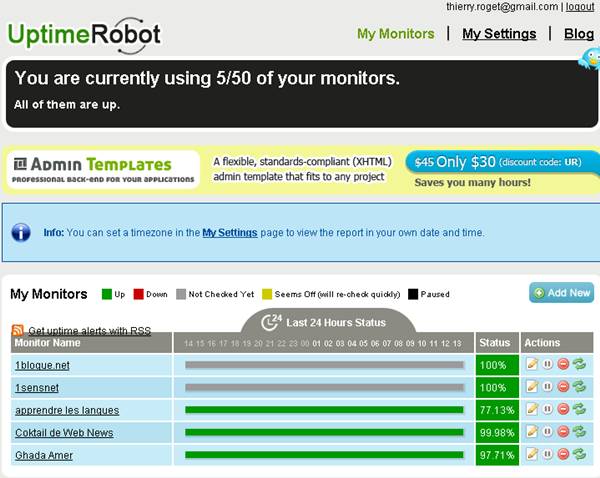Click the red Down legend swatch

[x=139, y=294]
